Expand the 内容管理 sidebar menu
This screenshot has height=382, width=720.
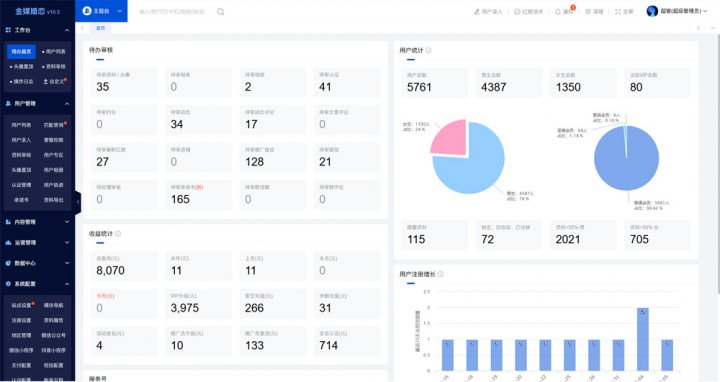point(38,222)
